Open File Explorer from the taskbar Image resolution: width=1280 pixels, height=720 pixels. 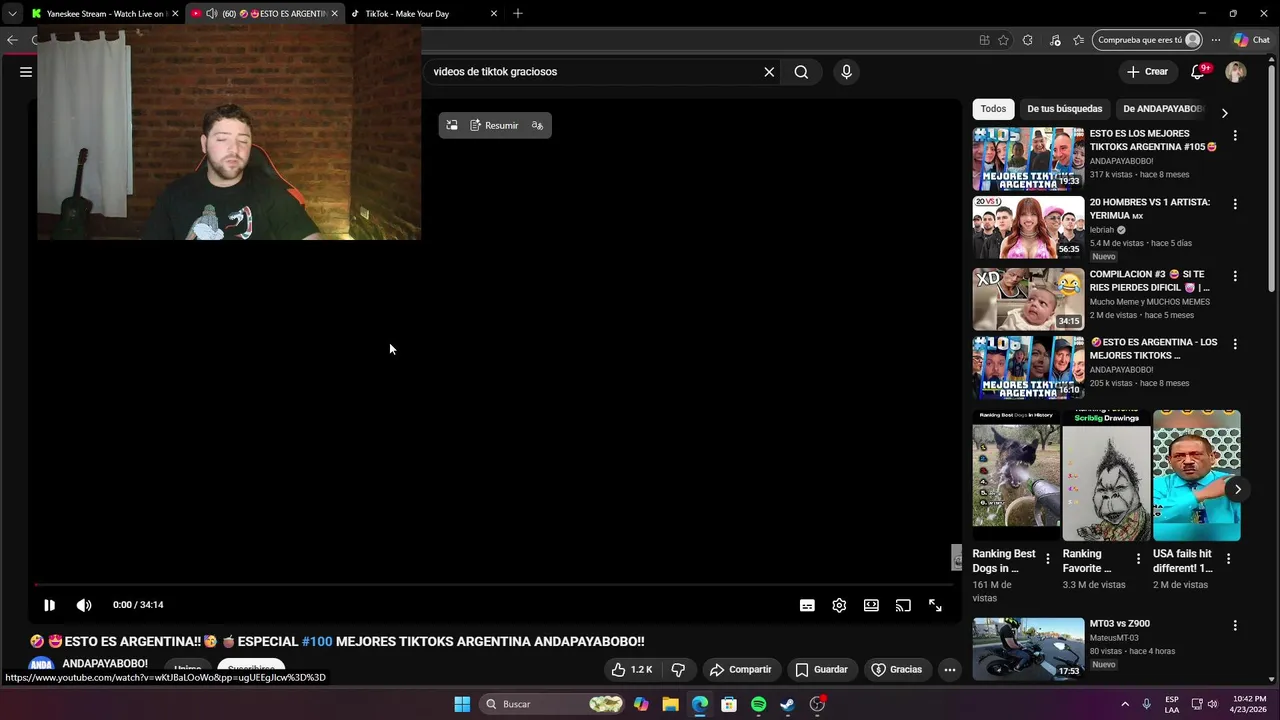pos(670,704)
